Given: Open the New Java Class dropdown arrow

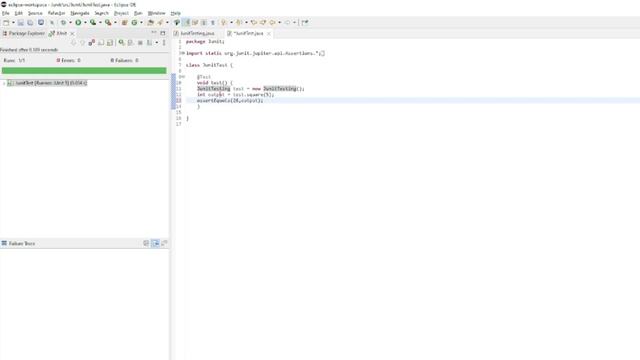Looking at the screenshot, I should (x=141, y=22).
